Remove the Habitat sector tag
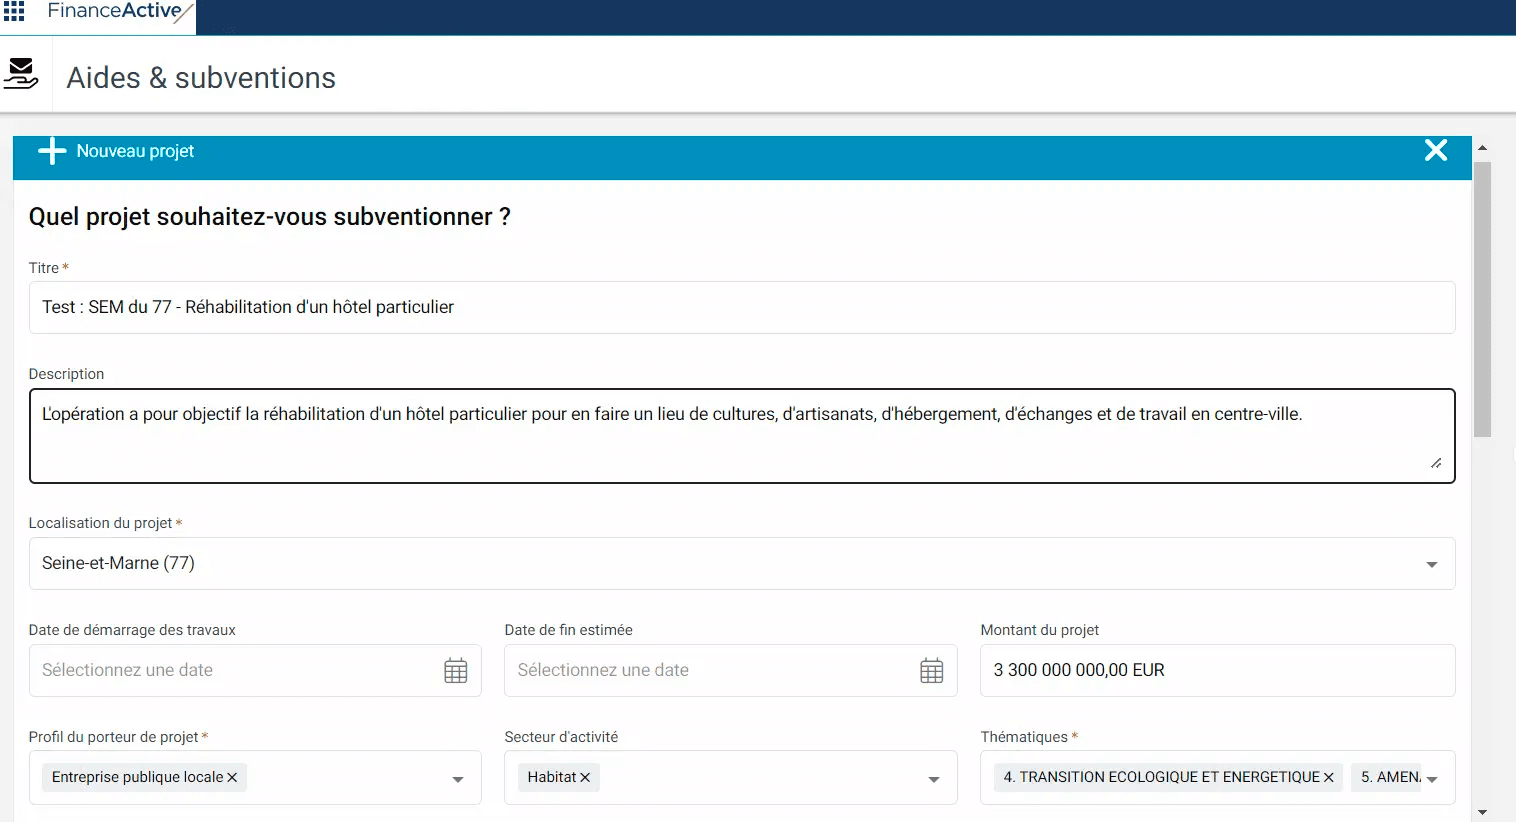 pyautogui.click(x=585, y=777)
